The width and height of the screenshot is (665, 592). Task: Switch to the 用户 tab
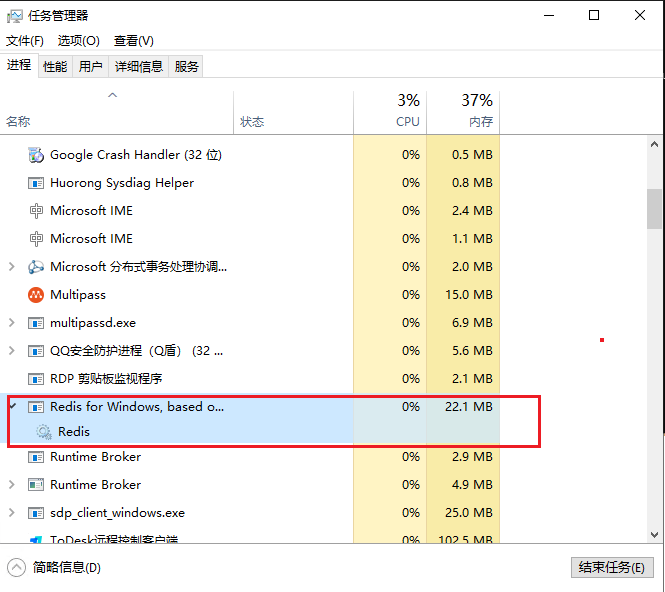pyautogui.click(x=90, y=67)
